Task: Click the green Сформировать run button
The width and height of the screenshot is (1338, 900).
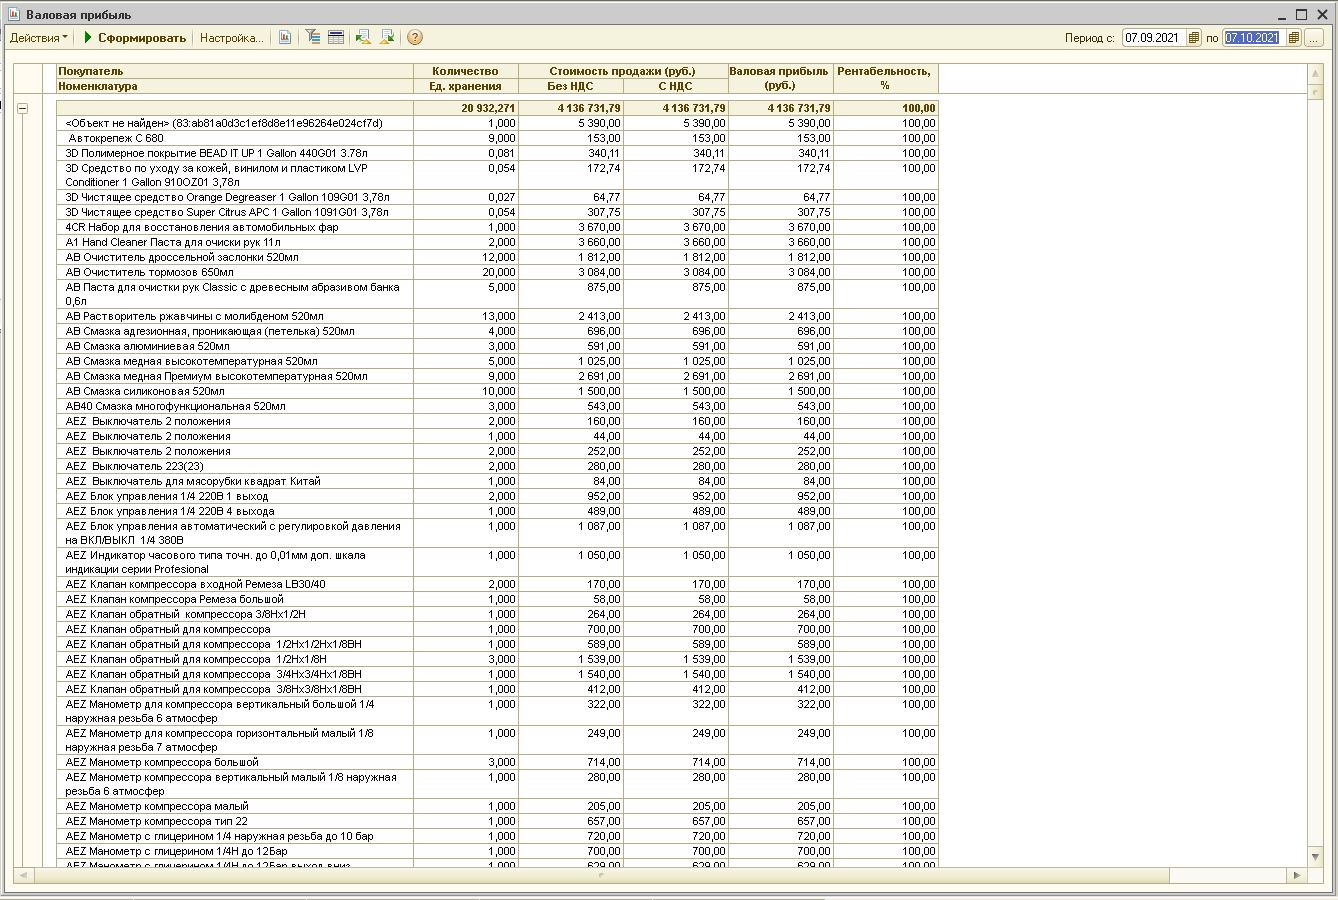Action: tap(135, 38)
